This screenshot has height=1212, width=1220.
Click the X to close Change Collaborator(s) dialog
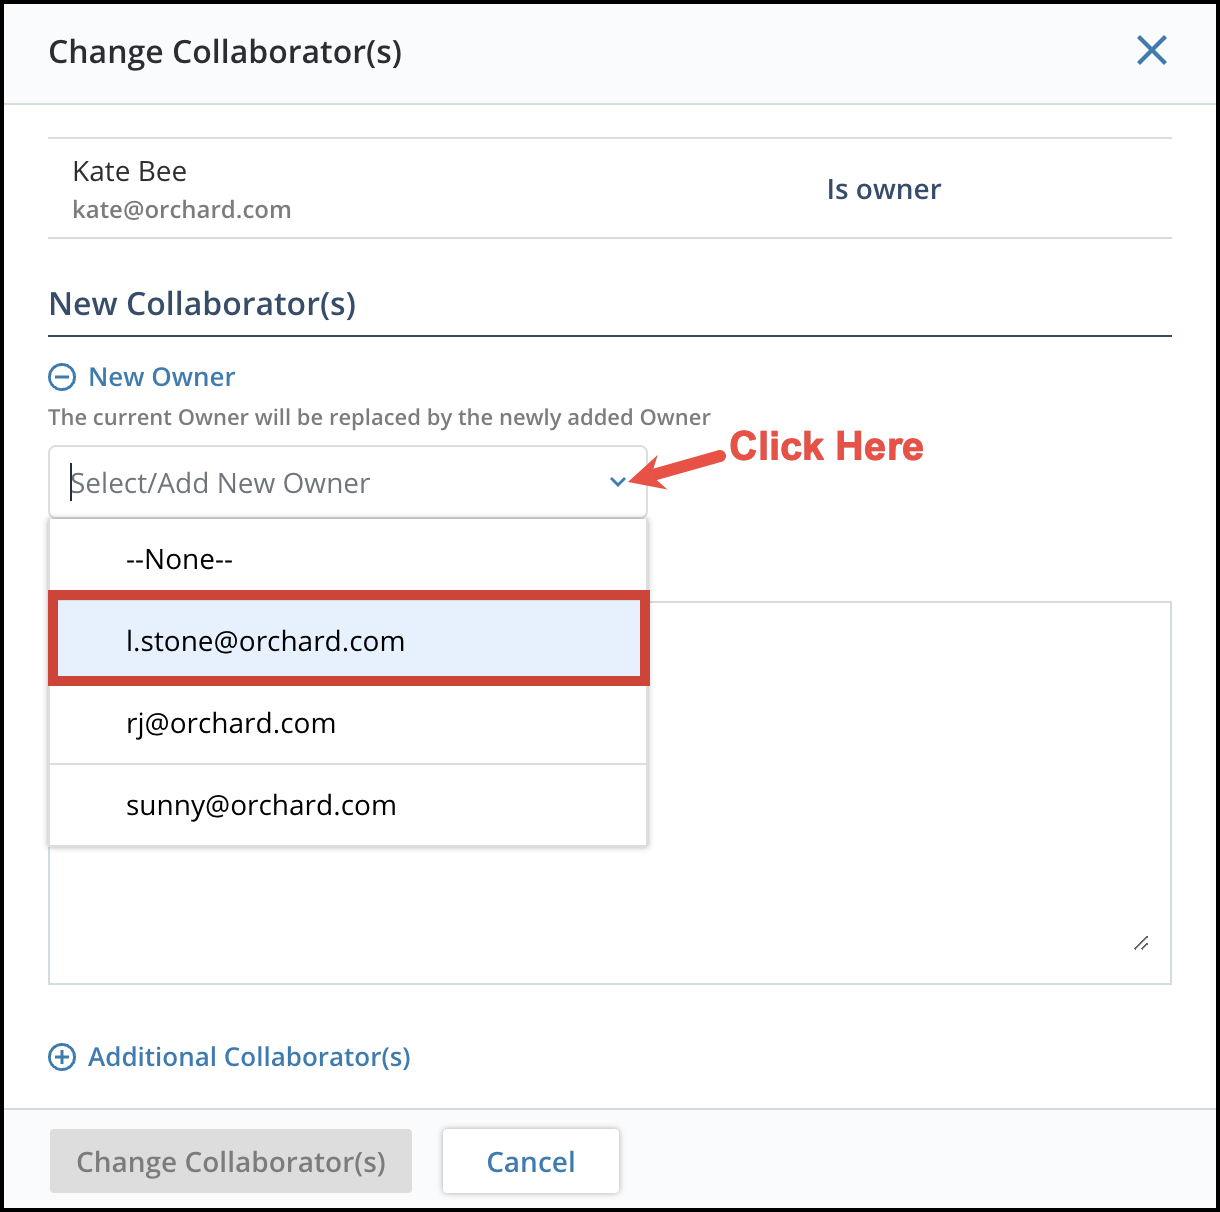1151,50
